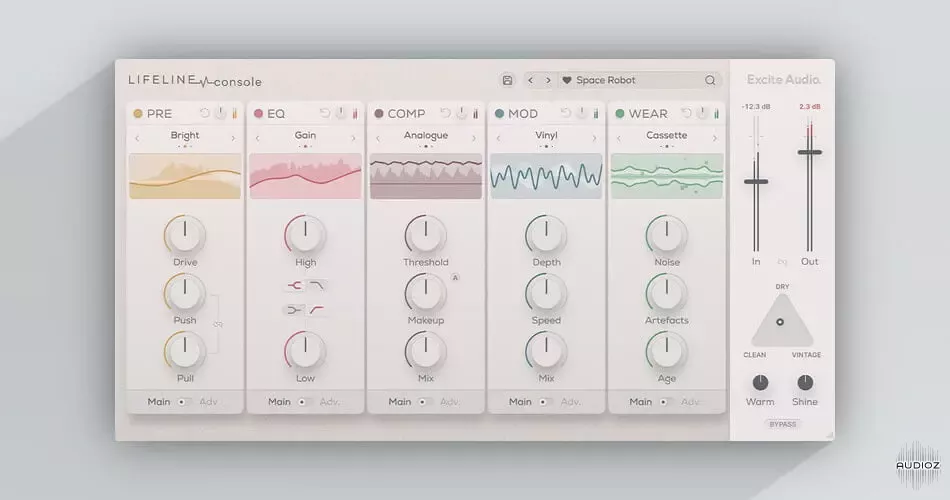950x500 pixels.
Task: Save the current preset with the disk icon
Action: pos(507,80)
